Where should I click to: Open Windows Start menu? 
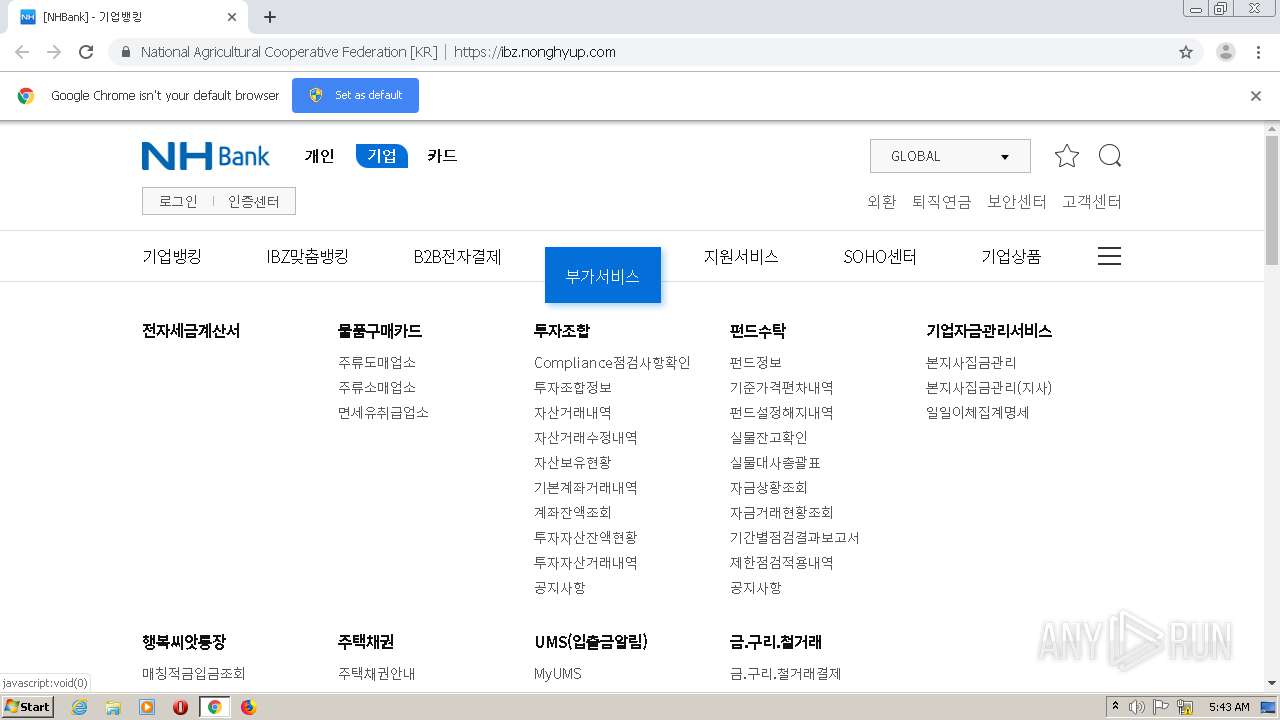(x=27, y=707)
